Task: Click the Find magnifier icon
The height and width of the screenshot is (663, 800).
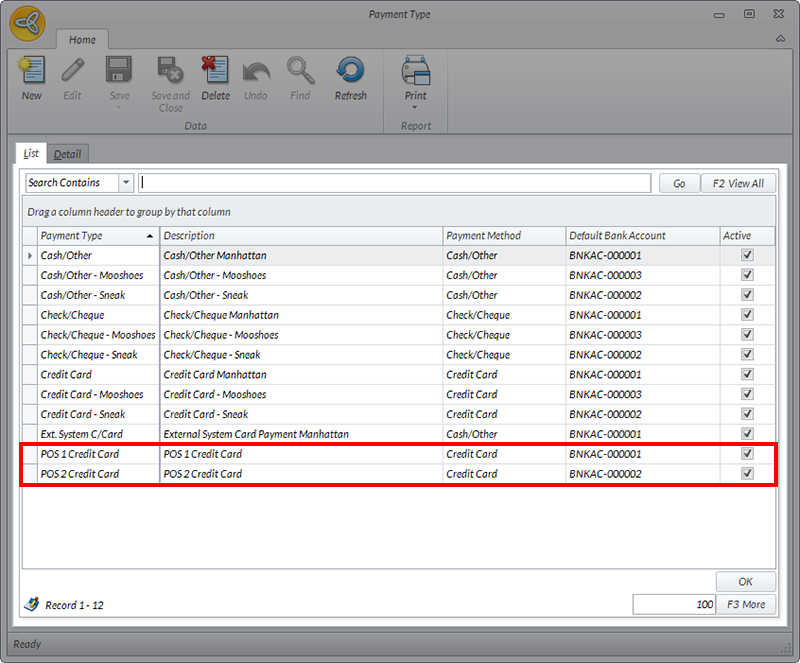Action: pyautogui.click(x=300, y=71)
